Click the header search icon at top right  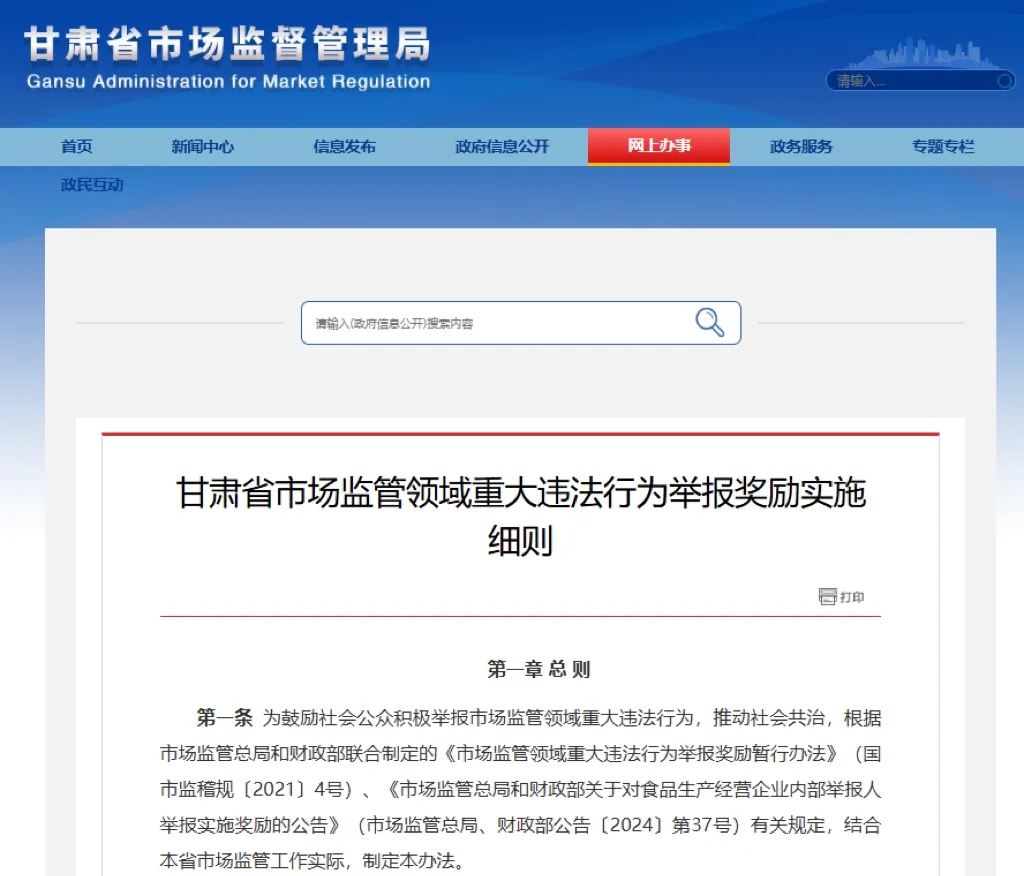[1004, 81]
